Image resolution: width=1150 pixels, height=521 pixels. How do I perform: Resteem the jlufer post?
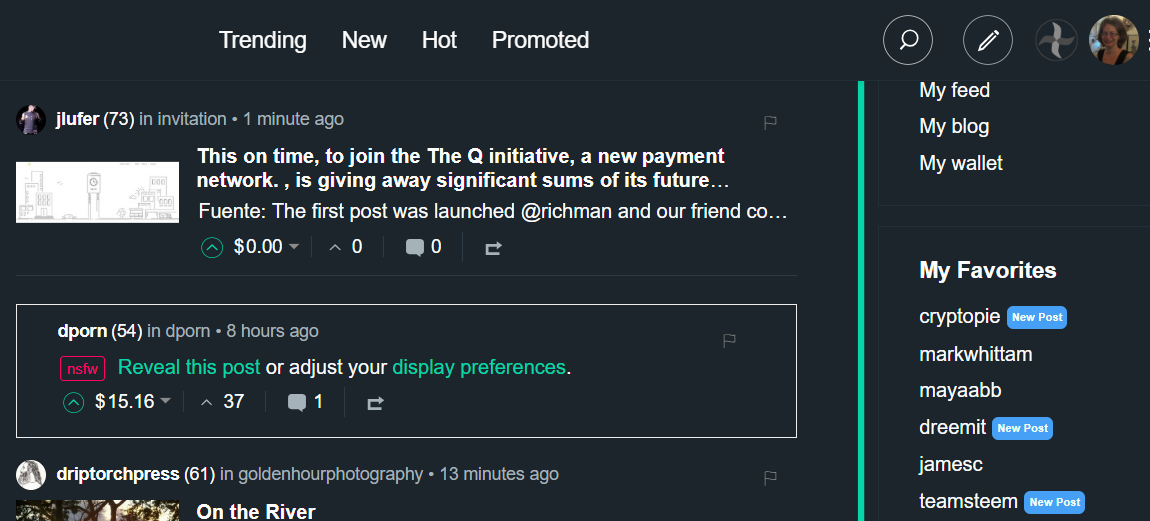tap(492, 248)
